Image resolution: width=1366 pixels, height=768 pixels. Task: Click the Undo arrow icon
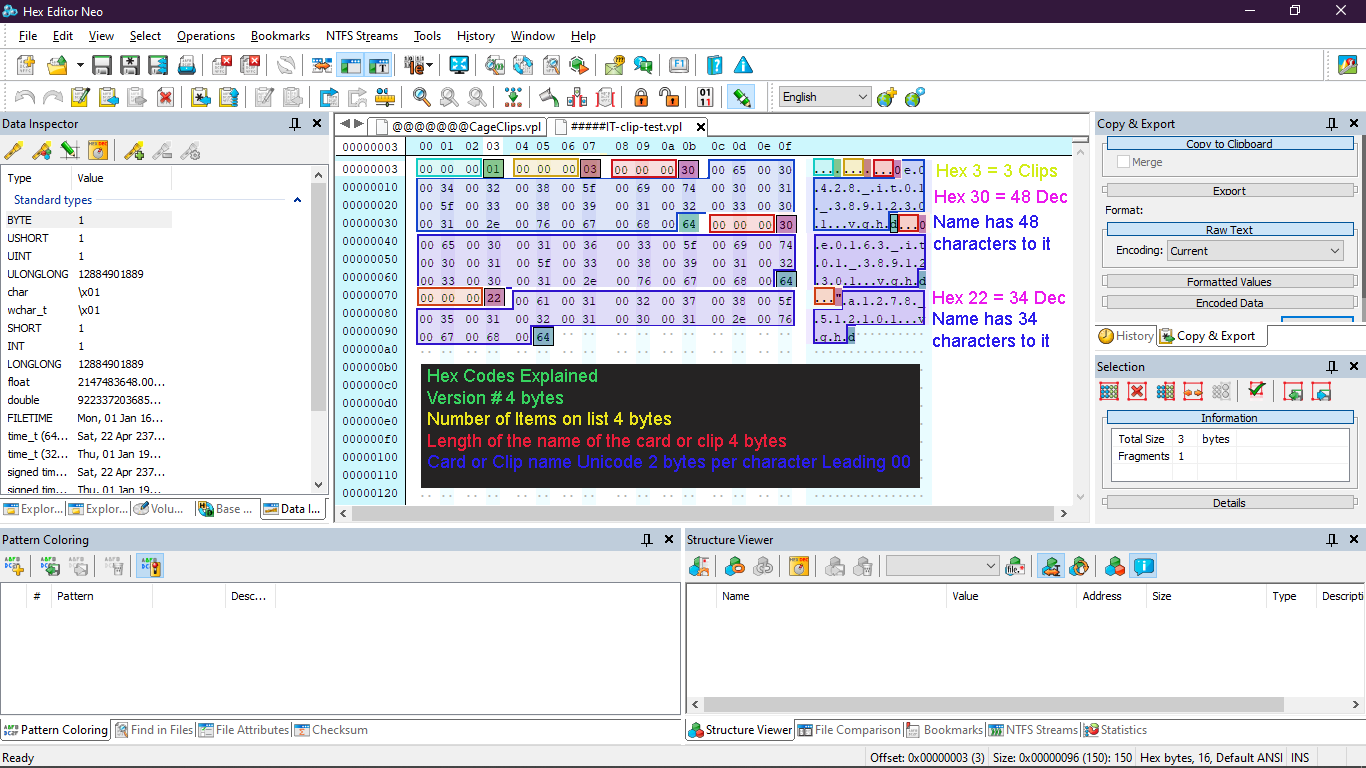pos(25,97)
